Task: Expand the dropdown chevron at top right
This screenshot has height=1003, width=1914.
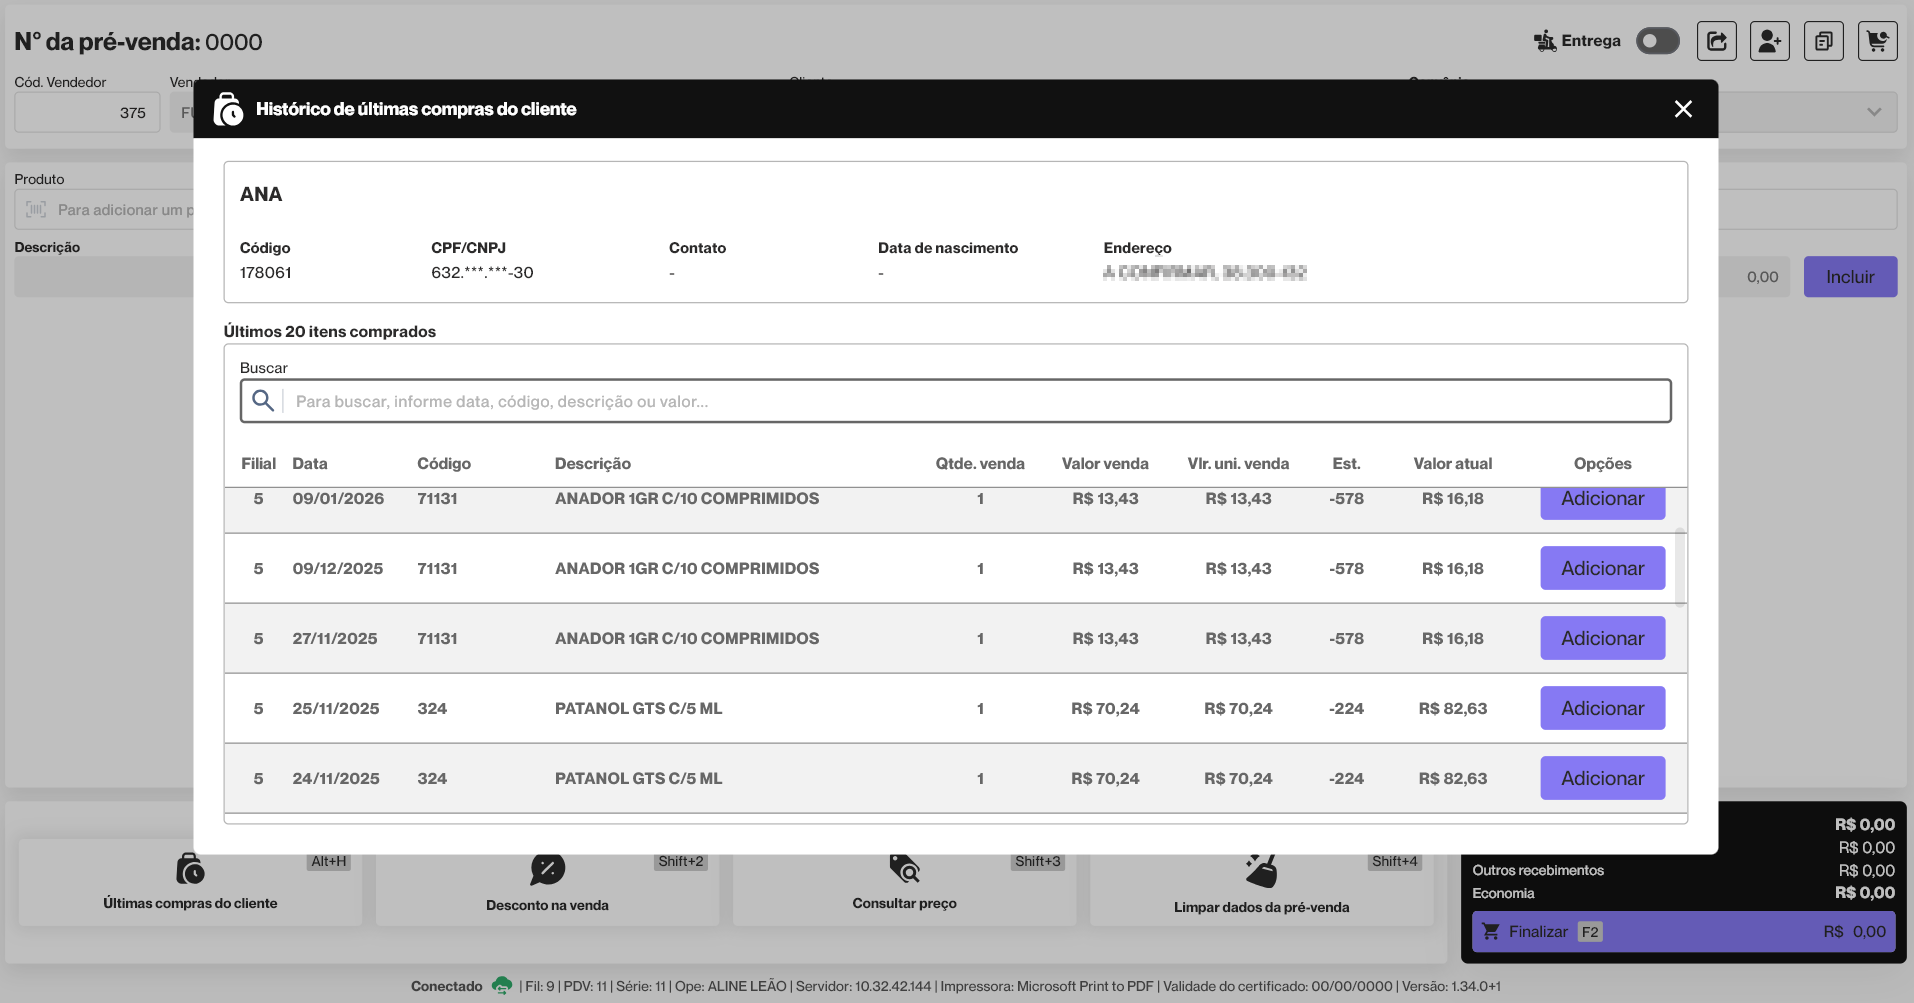Action: (x=1873, y=112)
